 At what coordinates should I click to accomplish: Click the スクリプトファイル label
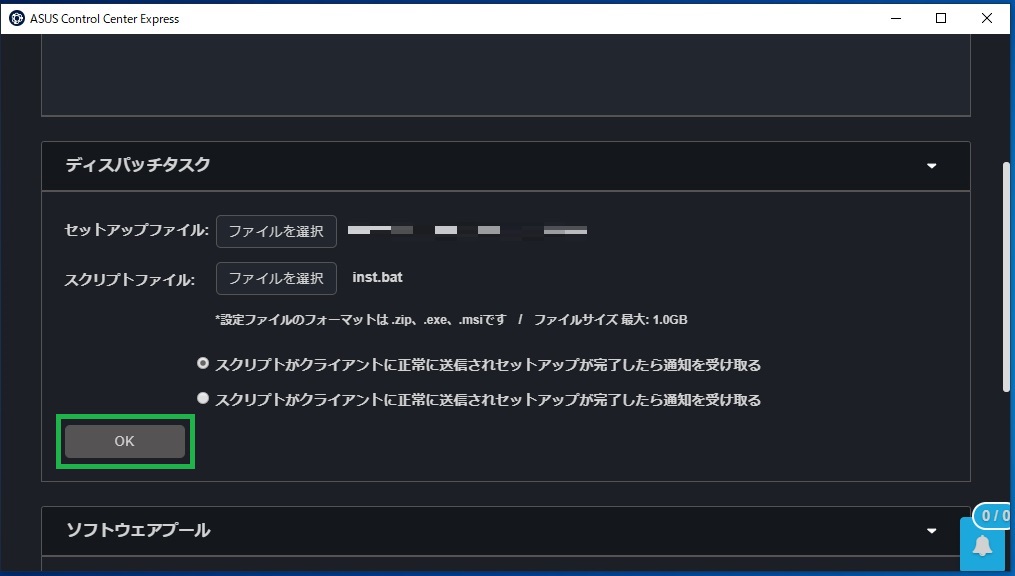[x=129, y=280]
